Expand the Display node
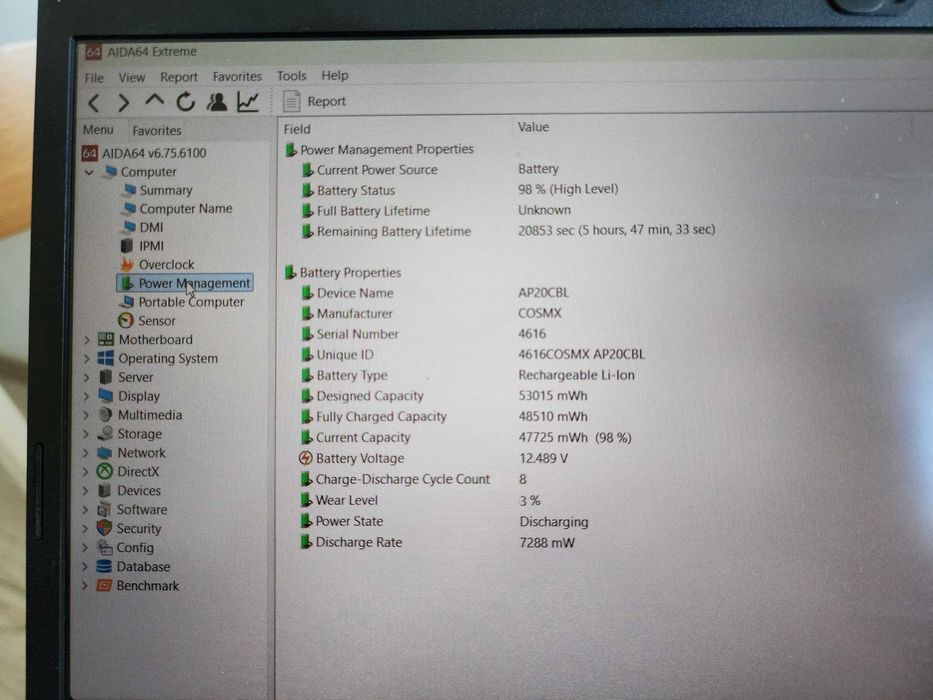Viewport: 933px width, 700px height. pyautogui.click(x=86, y=396)
